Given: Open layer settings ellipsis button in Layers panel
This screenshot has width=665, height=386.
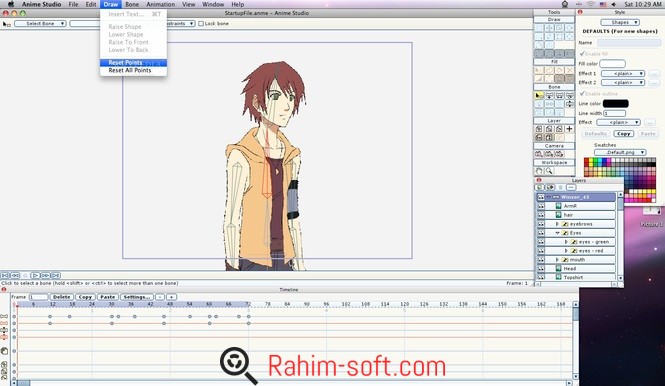Looking at the screenshot, I should pyautogui.click(x=571, y=187).
